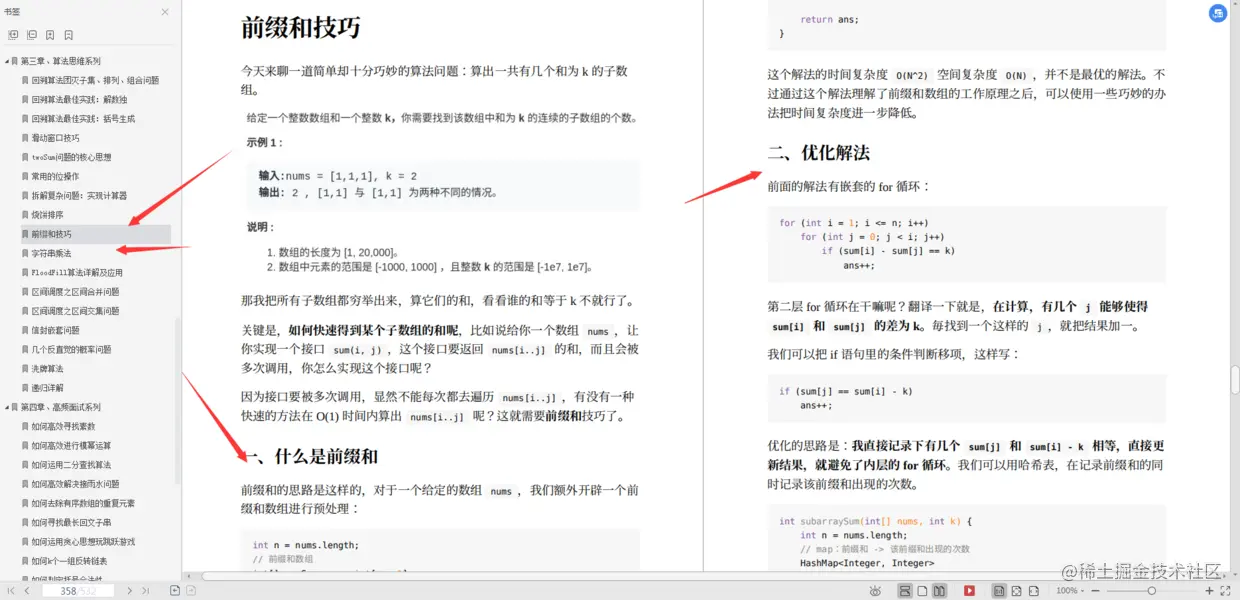Start slideshow with the red play button
Viewport: 1240px width, 600px height.
(x=969, y=591)
